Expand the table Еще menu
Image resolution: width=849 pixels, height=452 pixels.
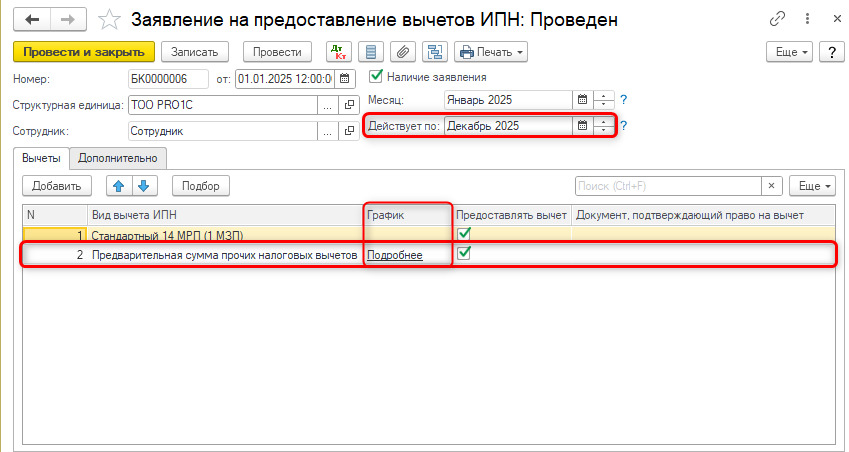813,186
